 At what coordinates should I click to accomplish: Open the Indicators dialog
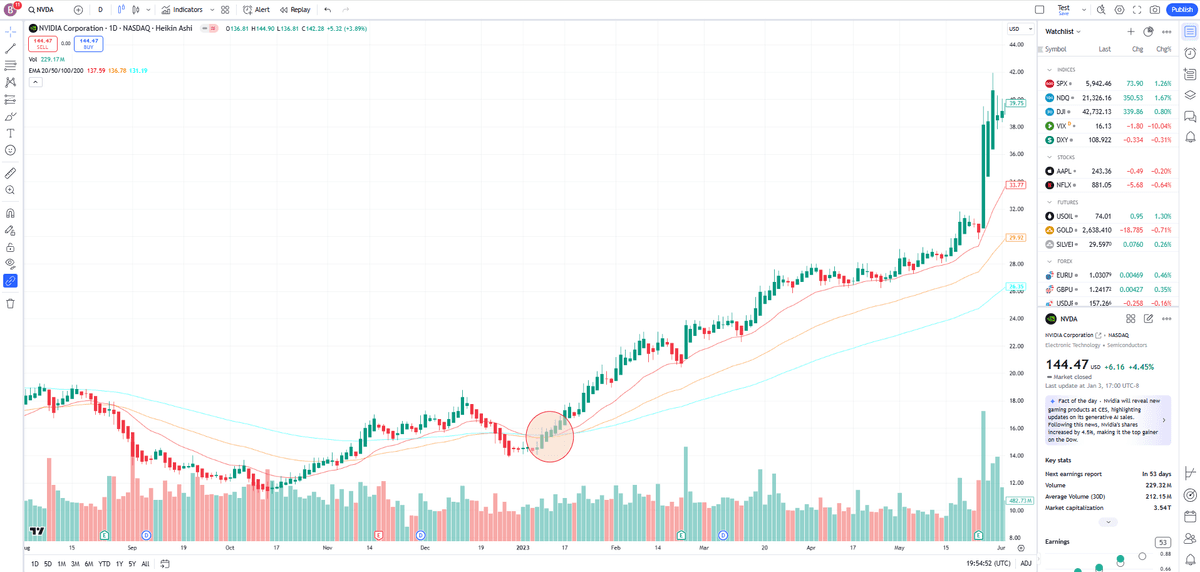180,9
